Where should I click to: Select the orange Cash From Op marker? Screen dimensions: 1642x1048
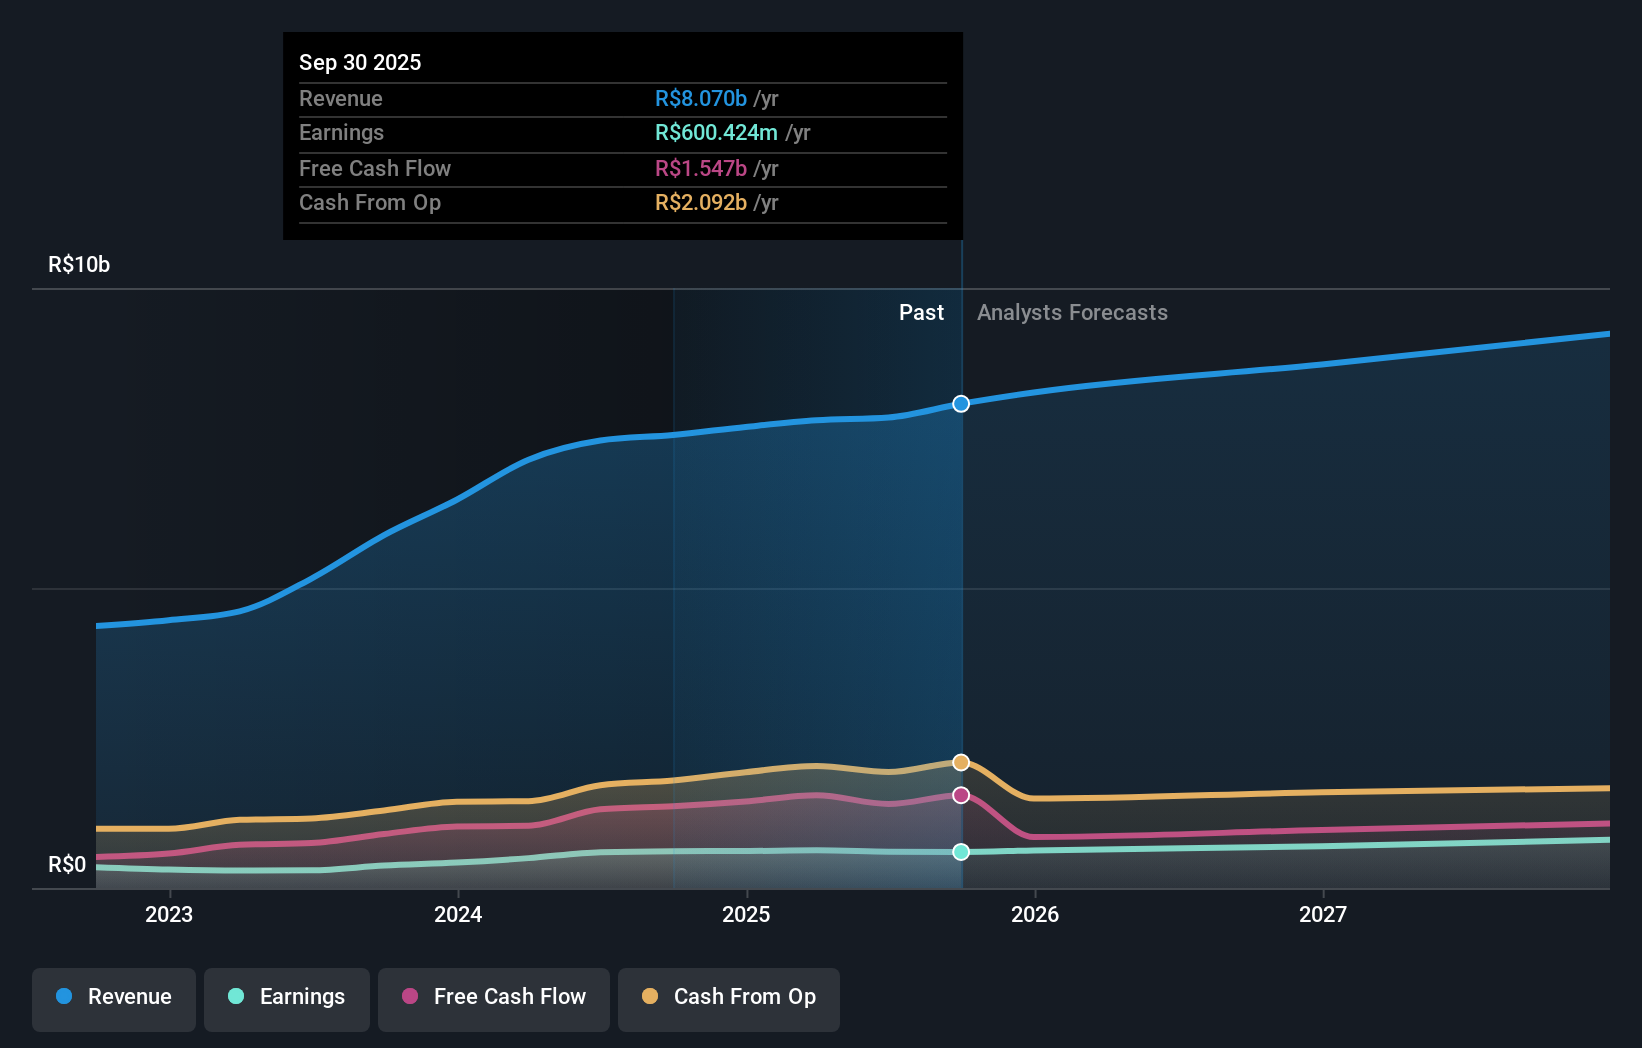click(x=961, y=761)
